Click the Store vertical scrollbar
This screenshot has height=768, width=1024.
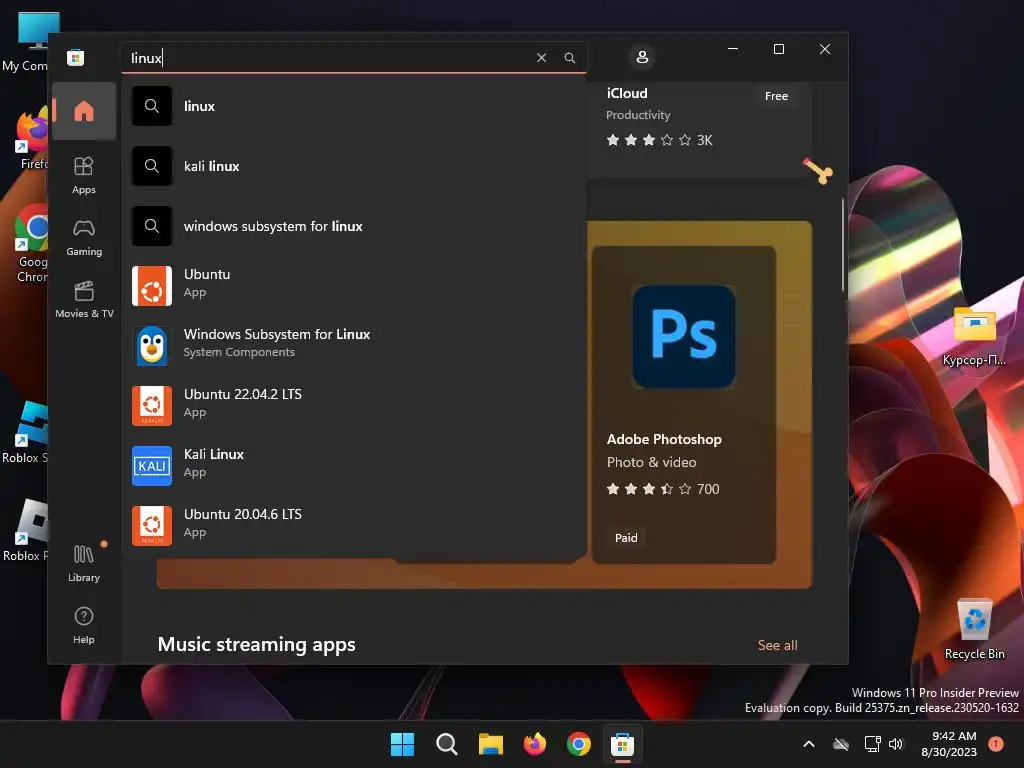842,245
